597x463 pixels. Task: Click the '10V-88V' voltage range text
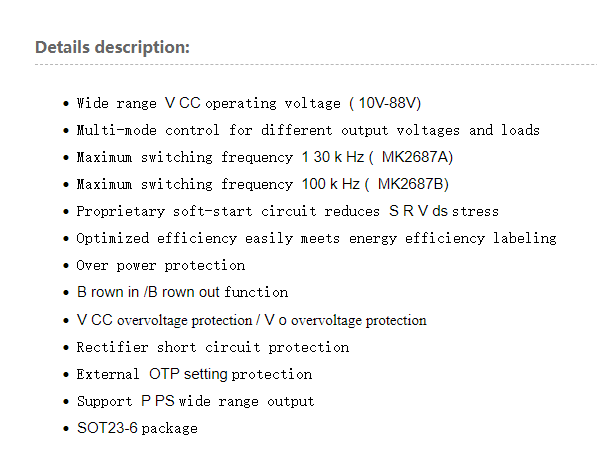[388, 103]
